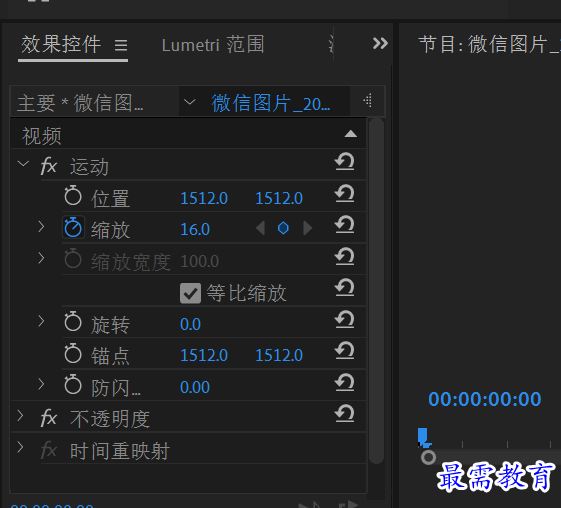This screenshot has width=561, height=508.
Task: Expand the 时间重映射 effect group
Action: click(20, 447)
